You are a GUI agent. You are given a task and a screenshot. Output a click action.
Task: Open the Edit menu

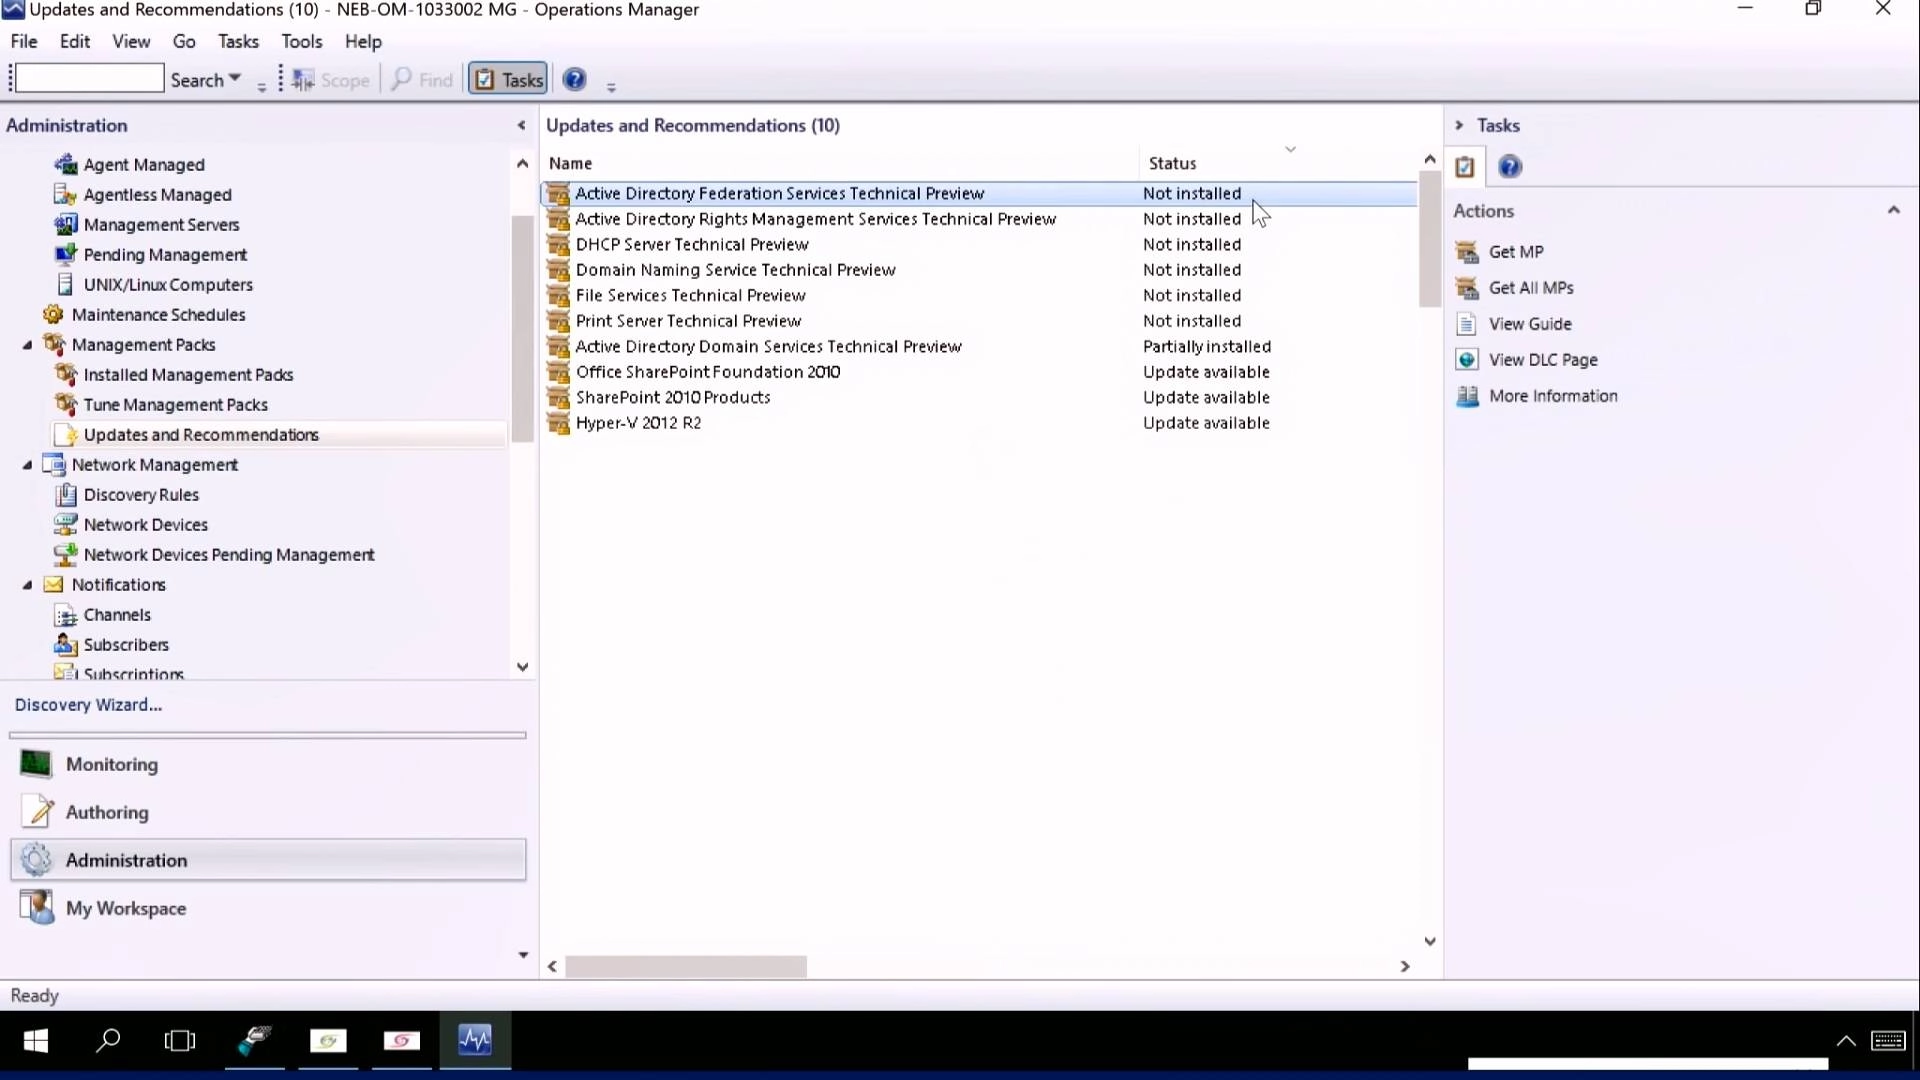click(75, 42)
